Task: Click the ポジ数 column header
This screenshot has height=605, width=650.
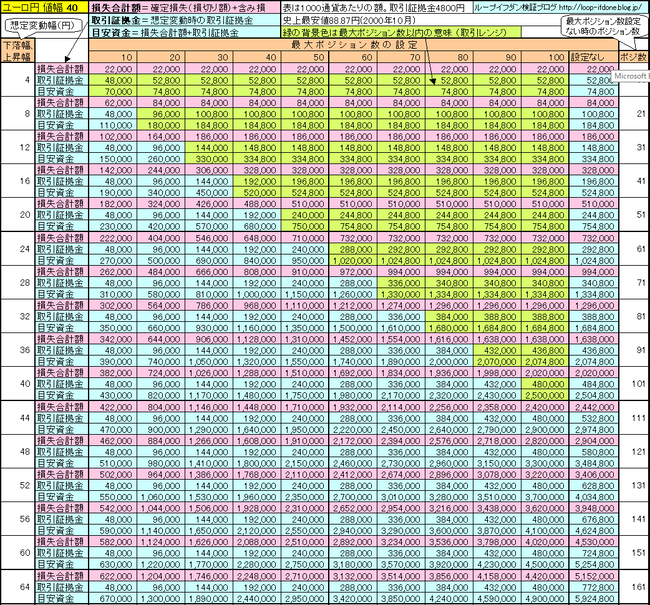Action: click(634, 57)
